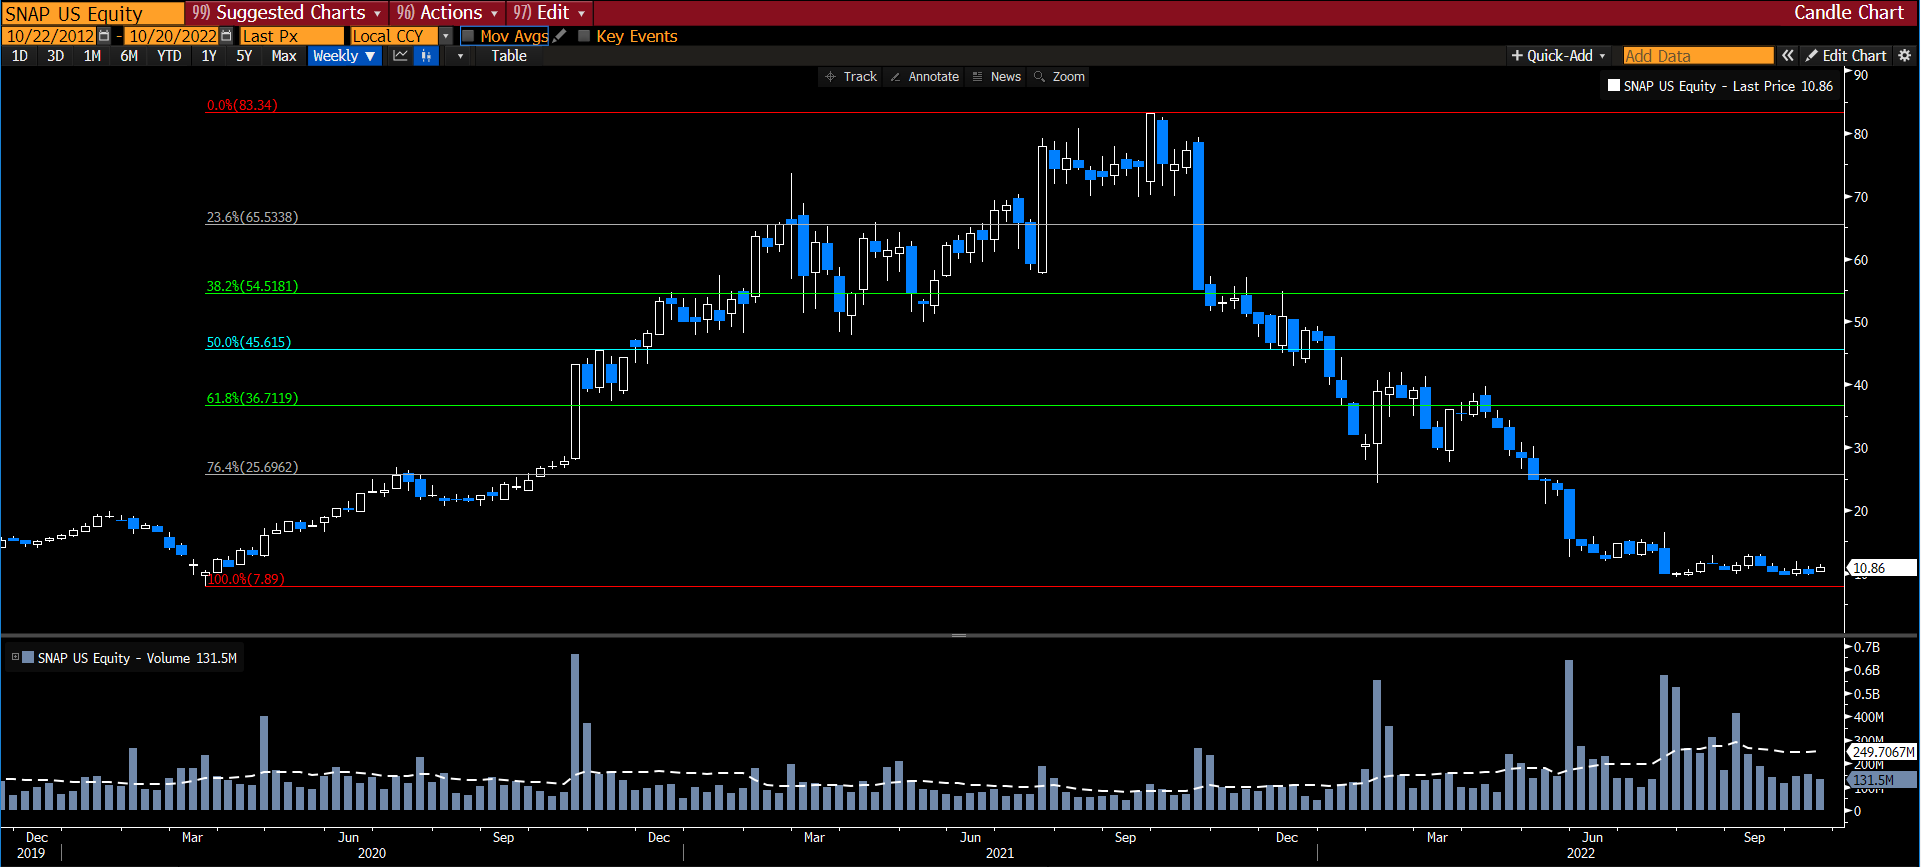Open the Edit dropdown menu
The width and height of the screenshot is (1921, 867).
pyautogui.click(x=549, y=13)
